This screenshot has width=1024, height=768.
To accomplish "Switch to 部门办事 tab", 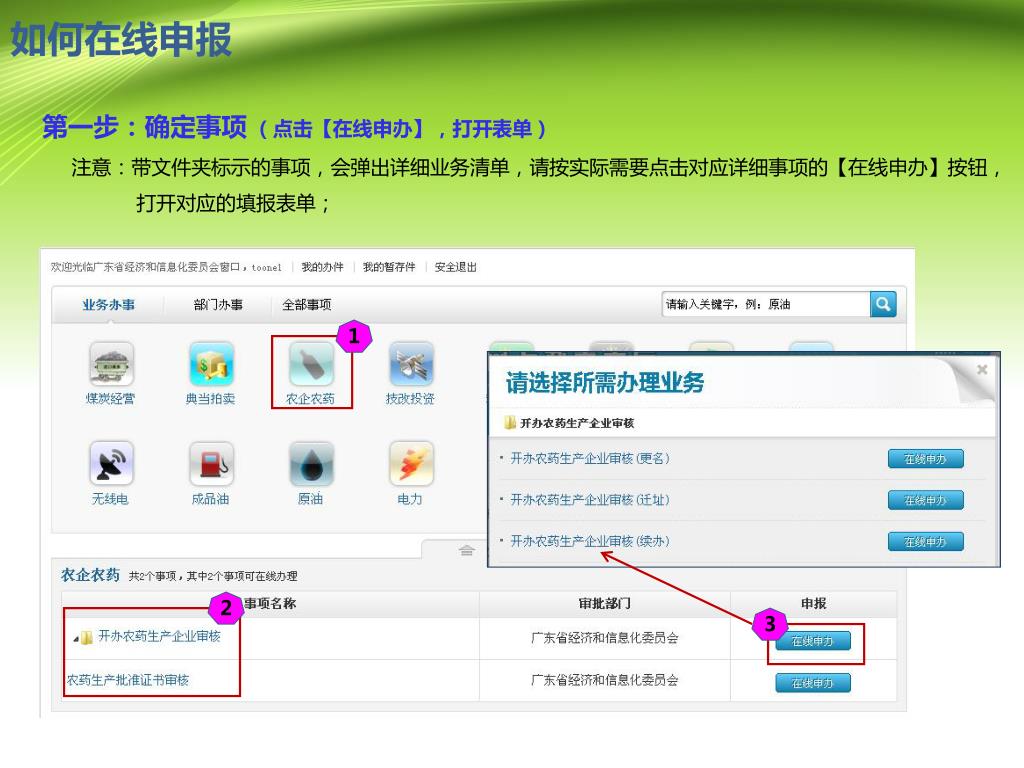I will 218,305.
